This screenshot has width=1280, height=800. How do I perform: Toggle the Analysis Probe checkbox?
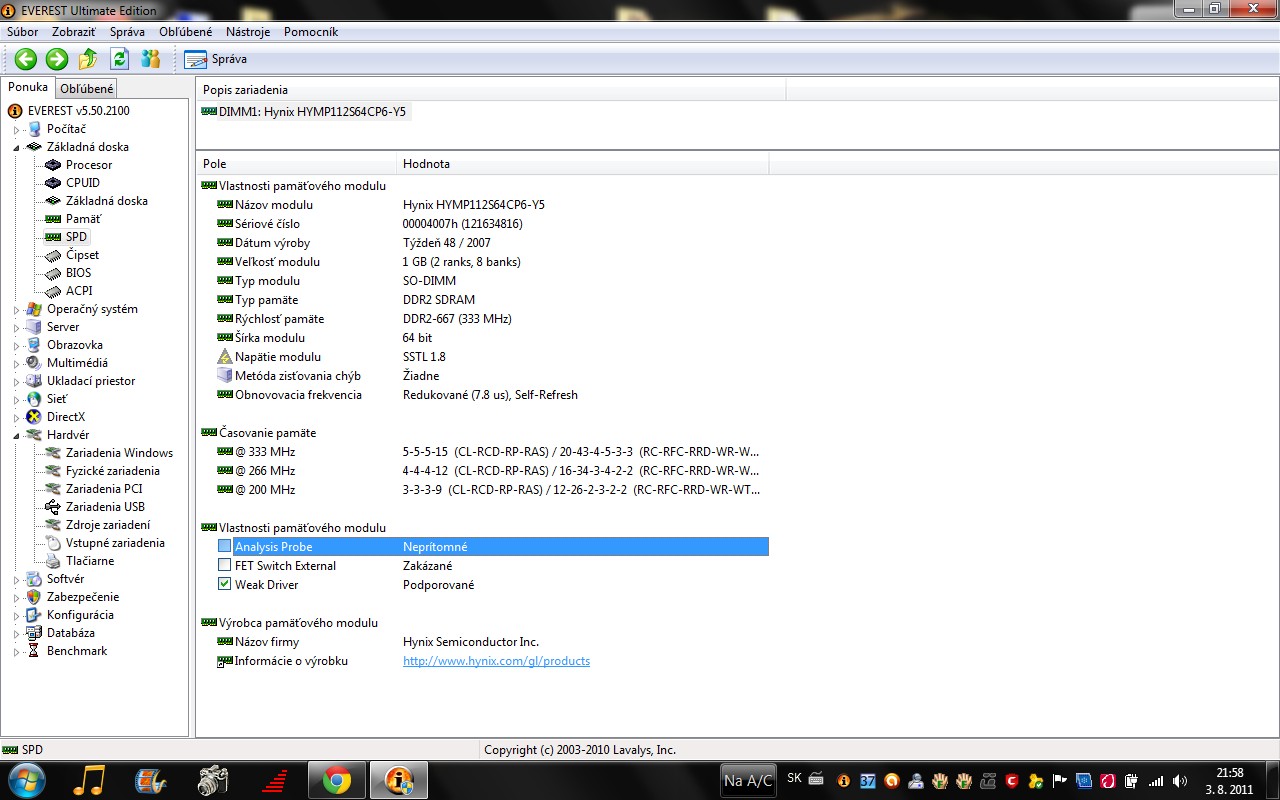(x=224, y=547)
